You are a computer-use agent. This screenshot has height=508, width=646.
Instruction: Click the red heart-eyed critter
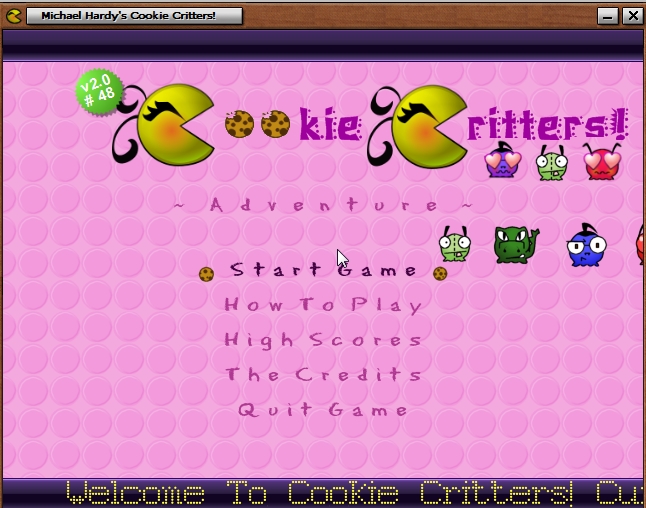point(602,162)
